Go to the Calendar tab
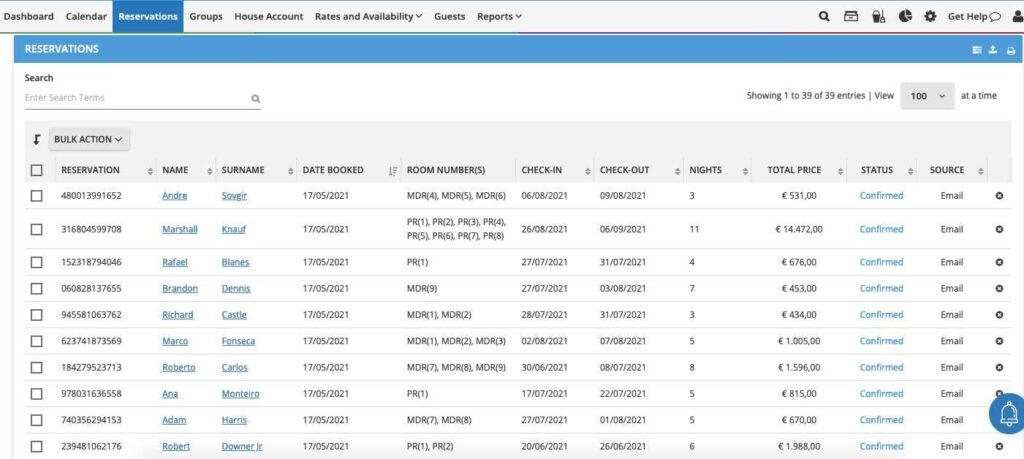The image size is (1024, 459). point(86,16)
